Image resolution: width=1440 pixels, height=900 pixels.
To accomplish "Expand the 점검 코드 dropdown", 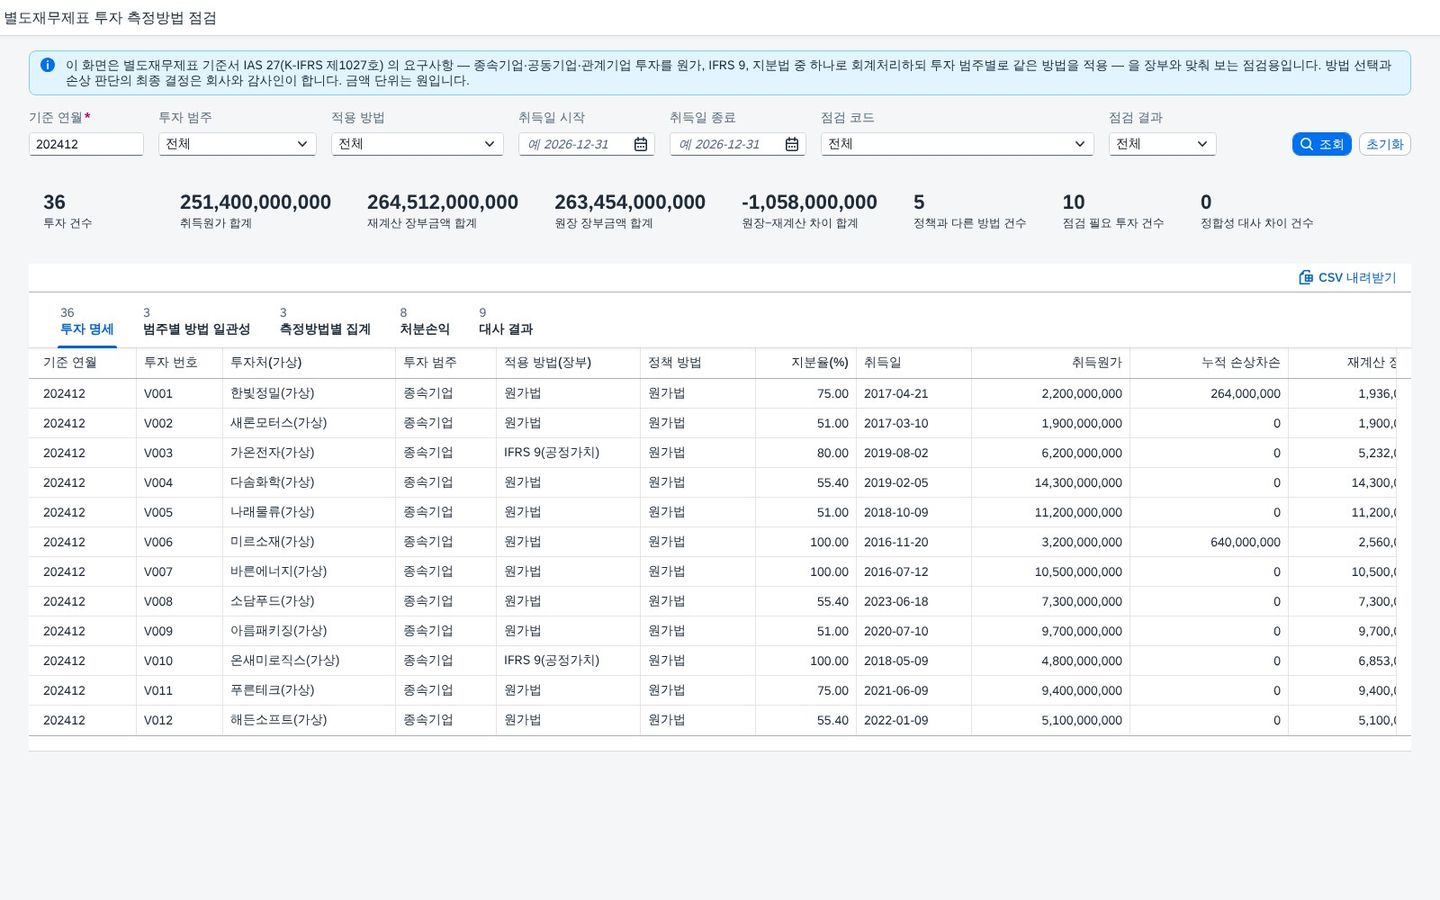I will (x=957, y=144).
